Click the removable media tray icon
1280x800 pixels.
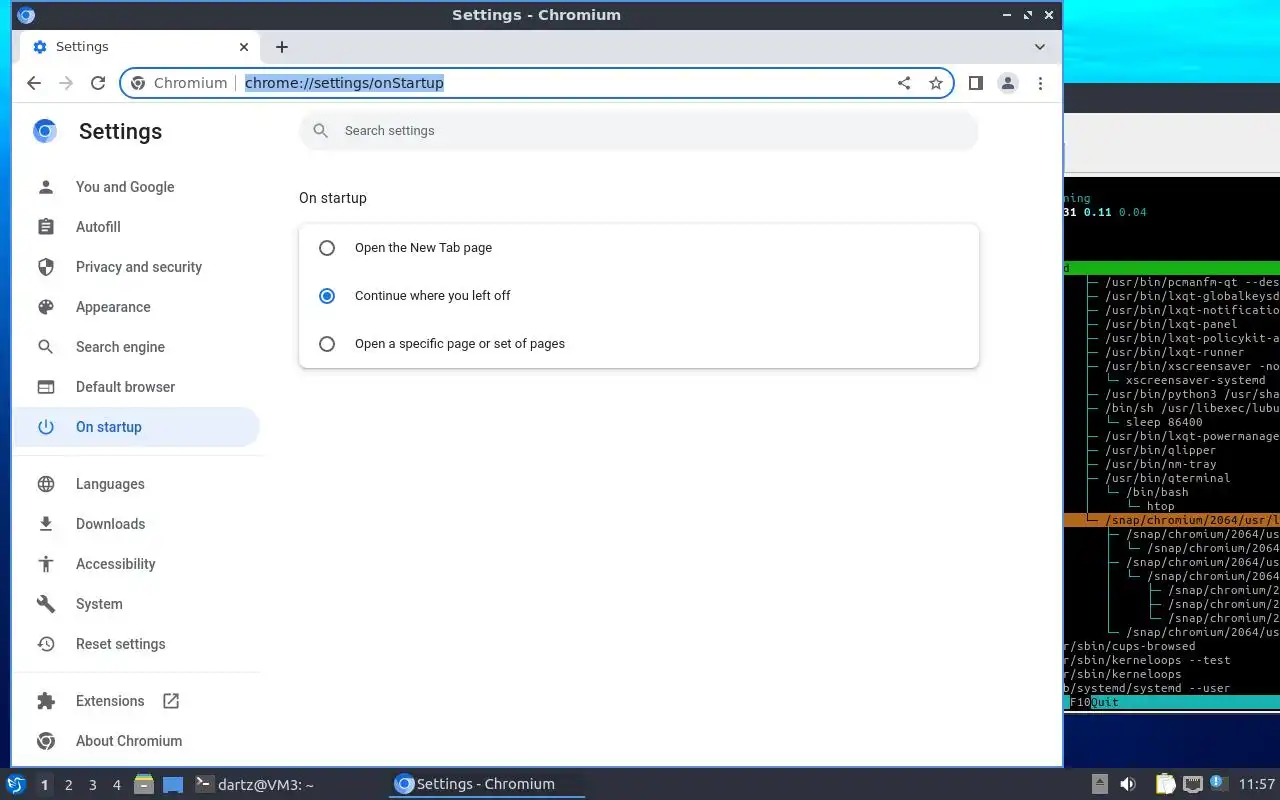point(1099,784)
